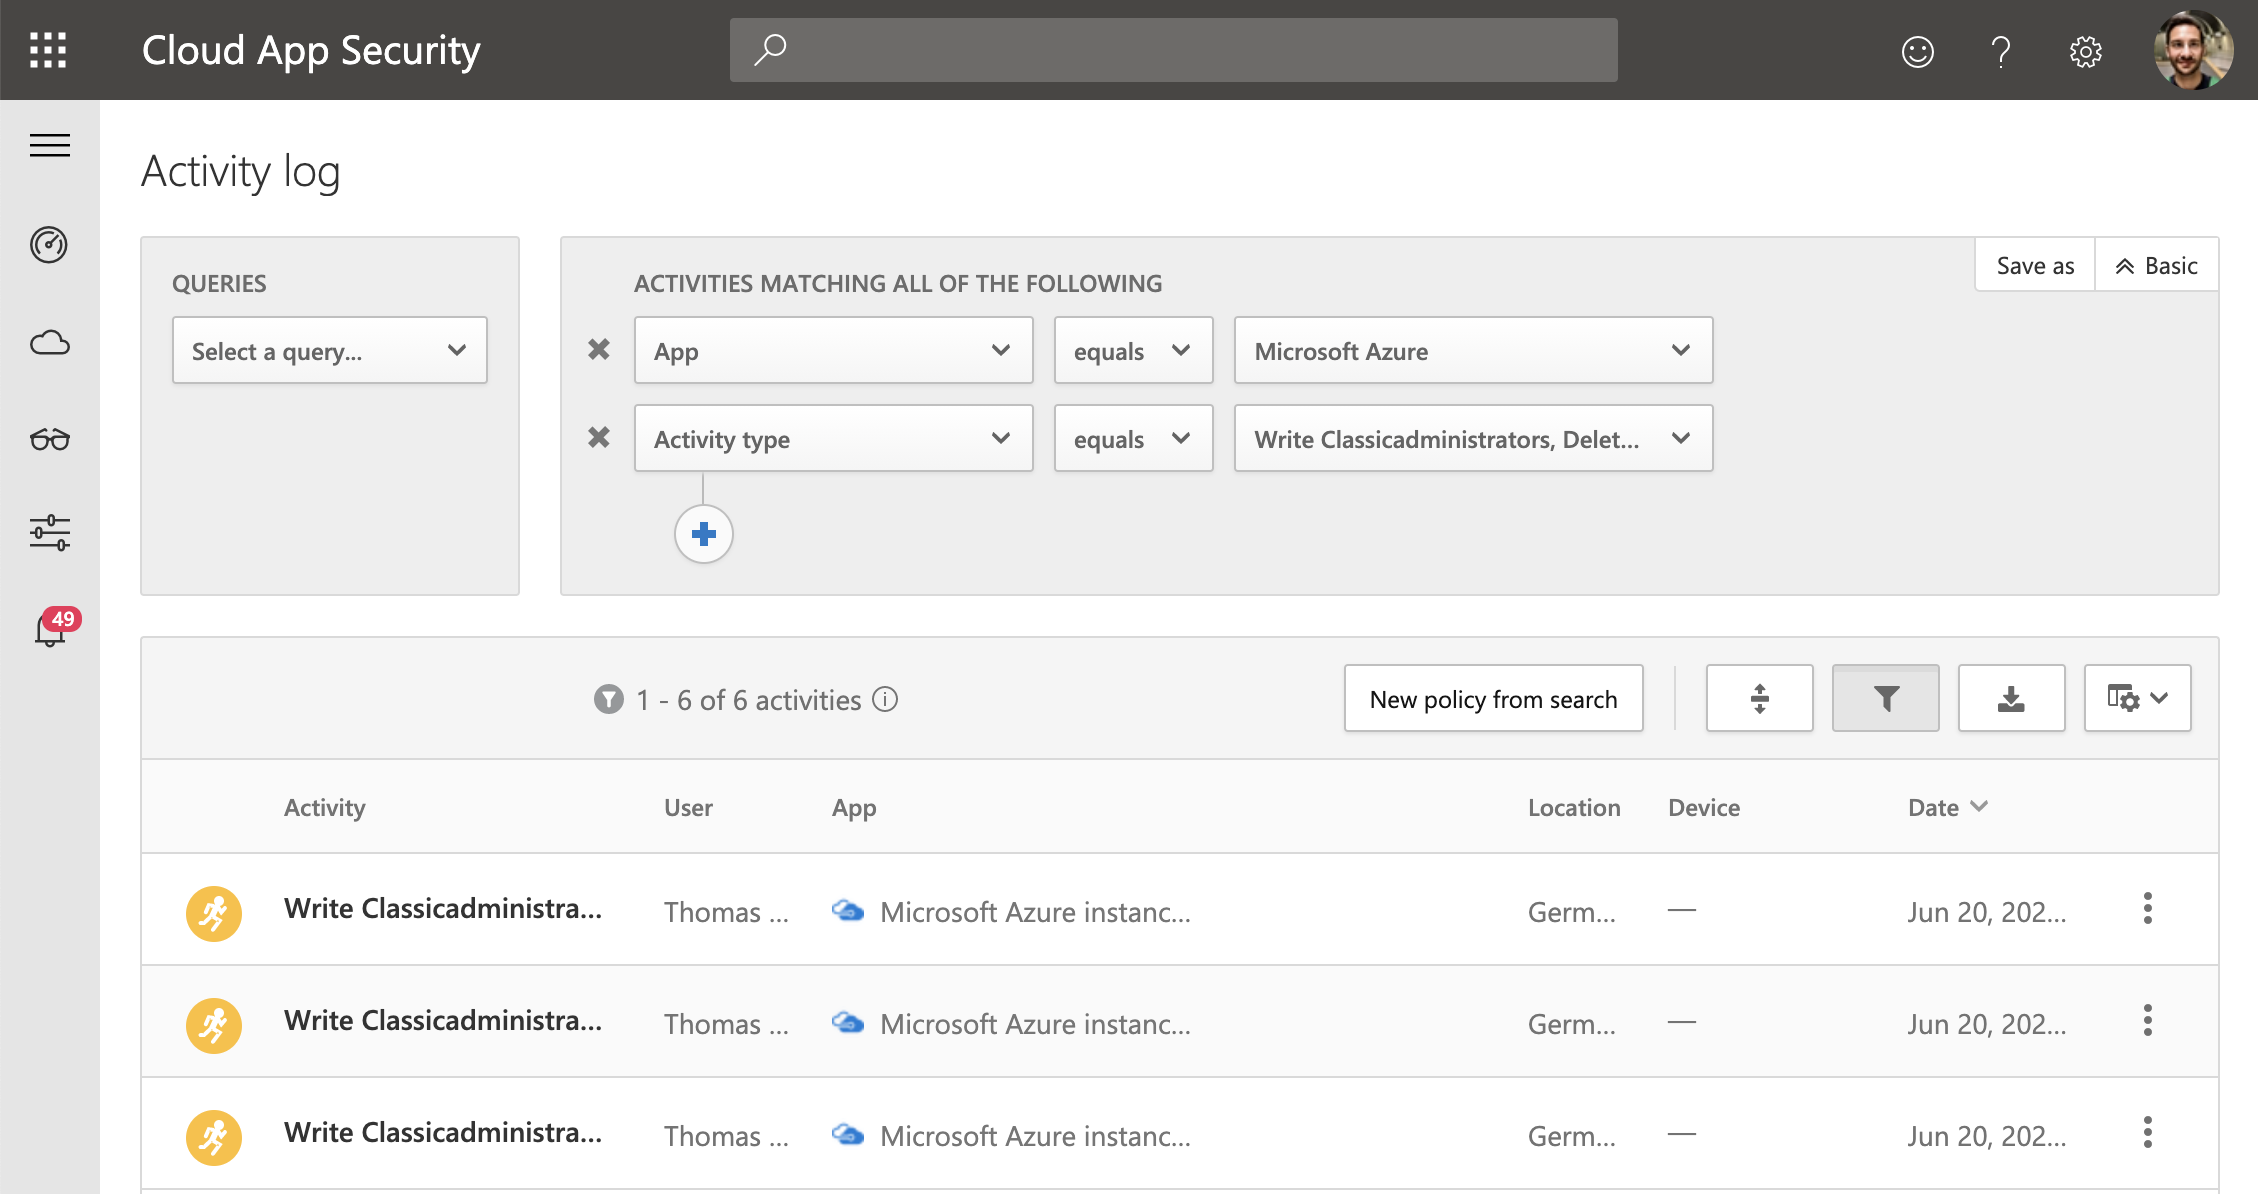This screenshot has width=2258, height=1194.
Task: Open the feedback smiley icon
Action: (1917, 51)
